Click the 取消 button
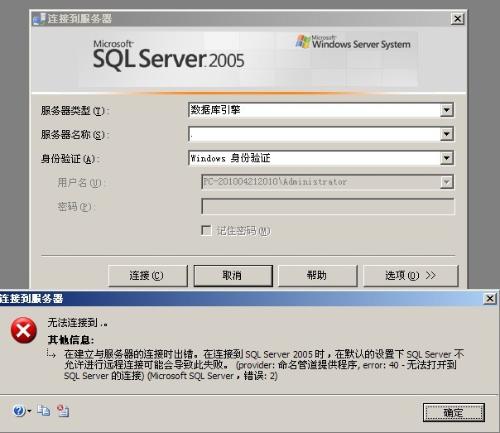 [x=233, y=276]
